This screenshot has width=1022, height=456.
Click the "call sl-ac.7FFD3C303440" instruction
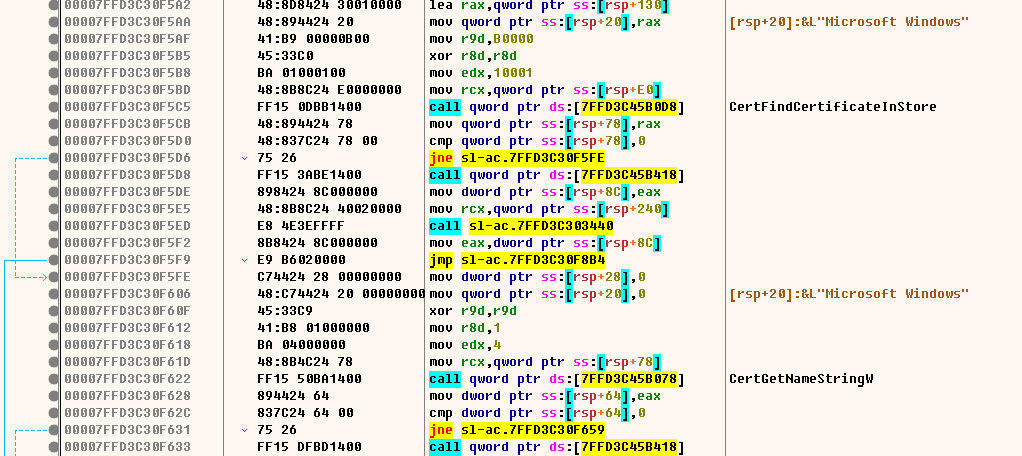pos(521,225)
